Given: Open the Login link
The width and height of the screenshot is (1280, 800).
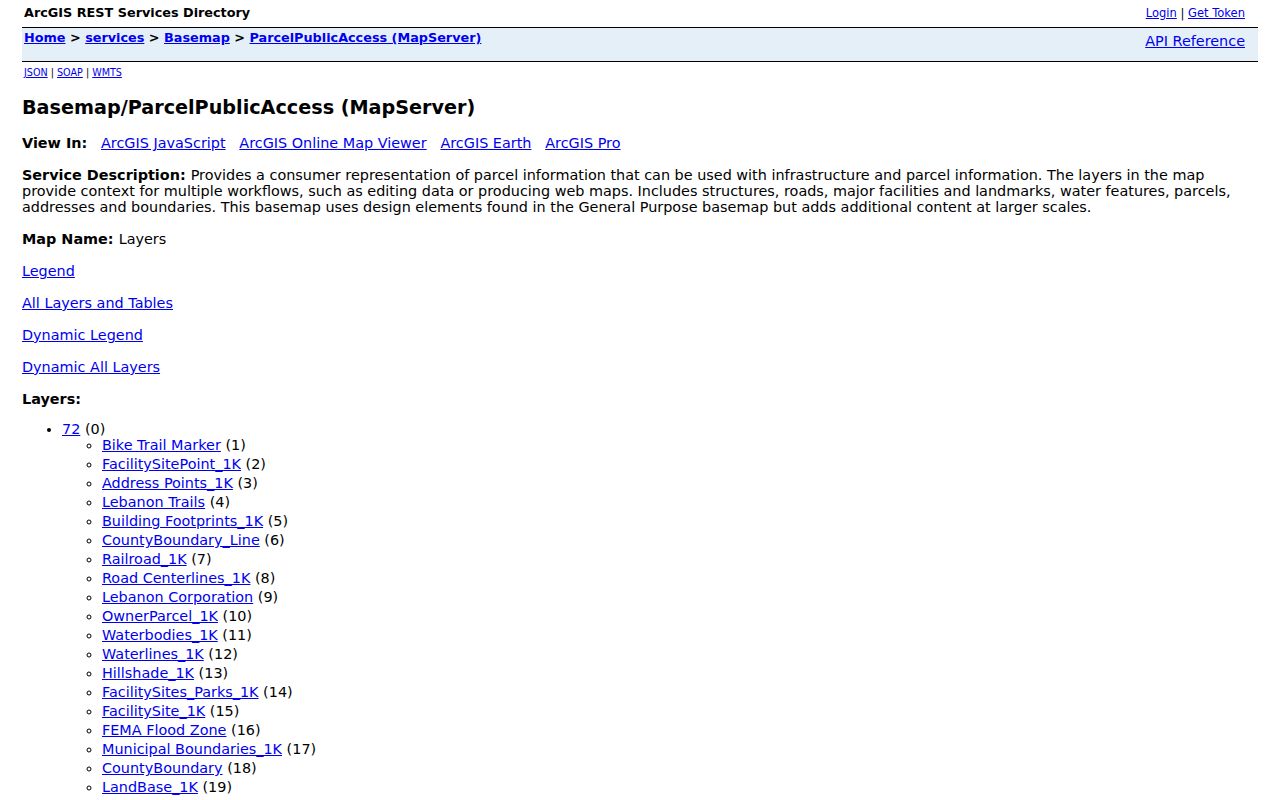Looking at the screenshot, I should click(1161, 13).
